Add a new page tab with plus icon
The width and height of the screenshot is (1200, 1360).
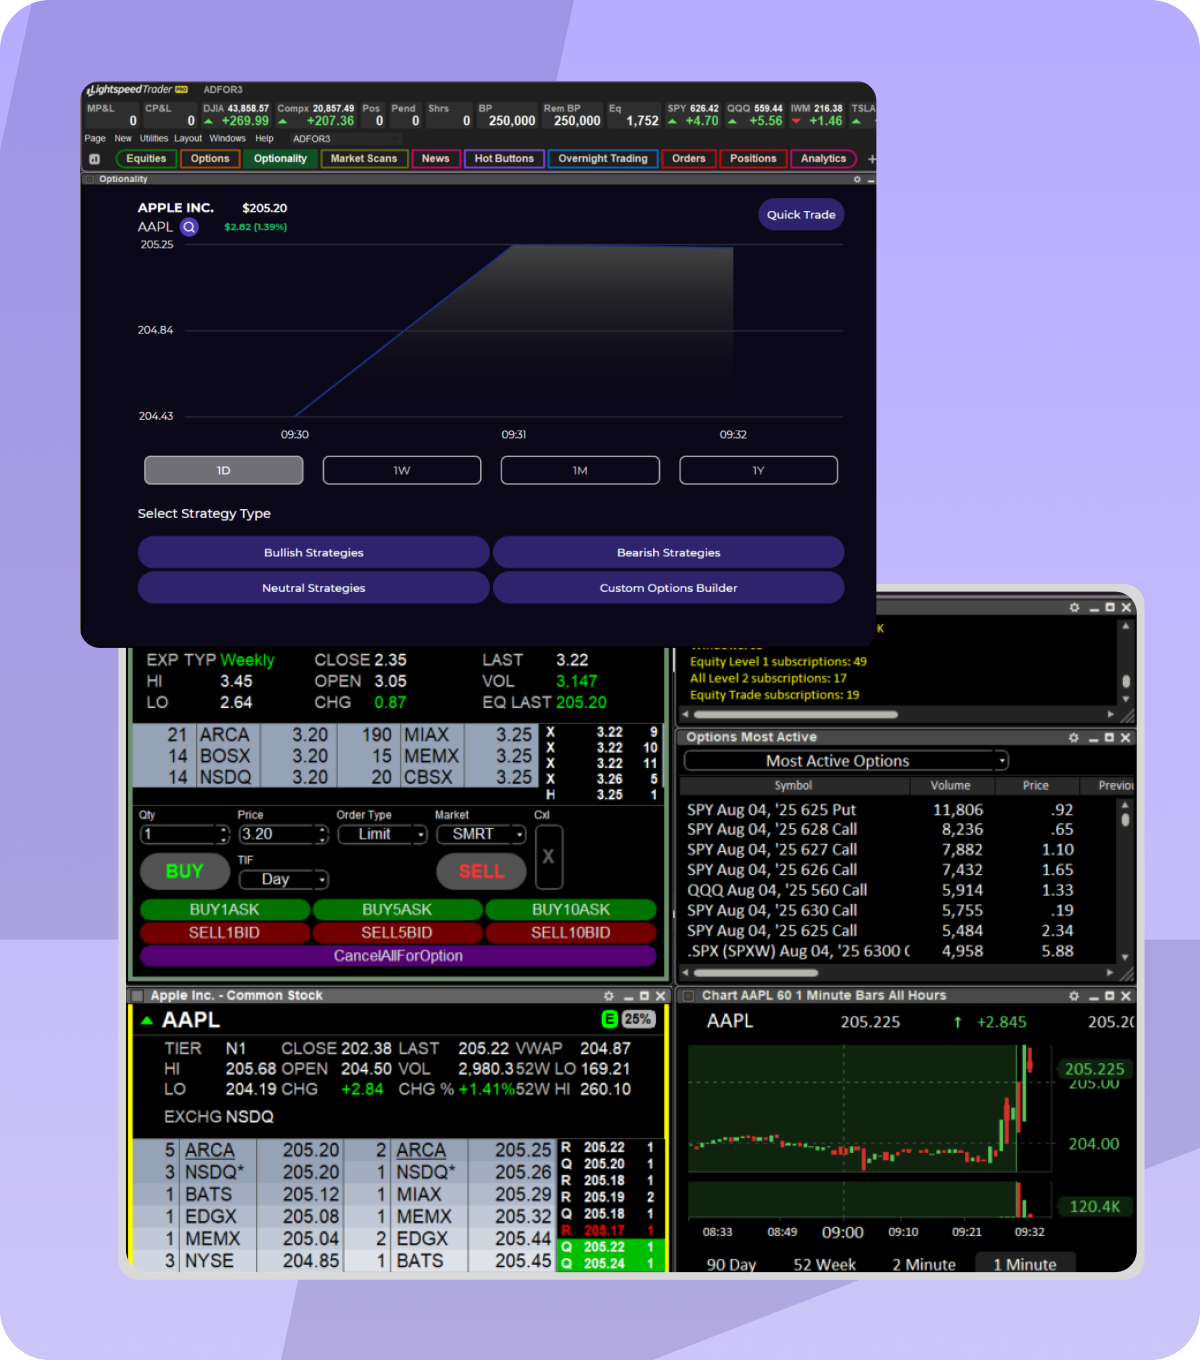click(872, 159)
